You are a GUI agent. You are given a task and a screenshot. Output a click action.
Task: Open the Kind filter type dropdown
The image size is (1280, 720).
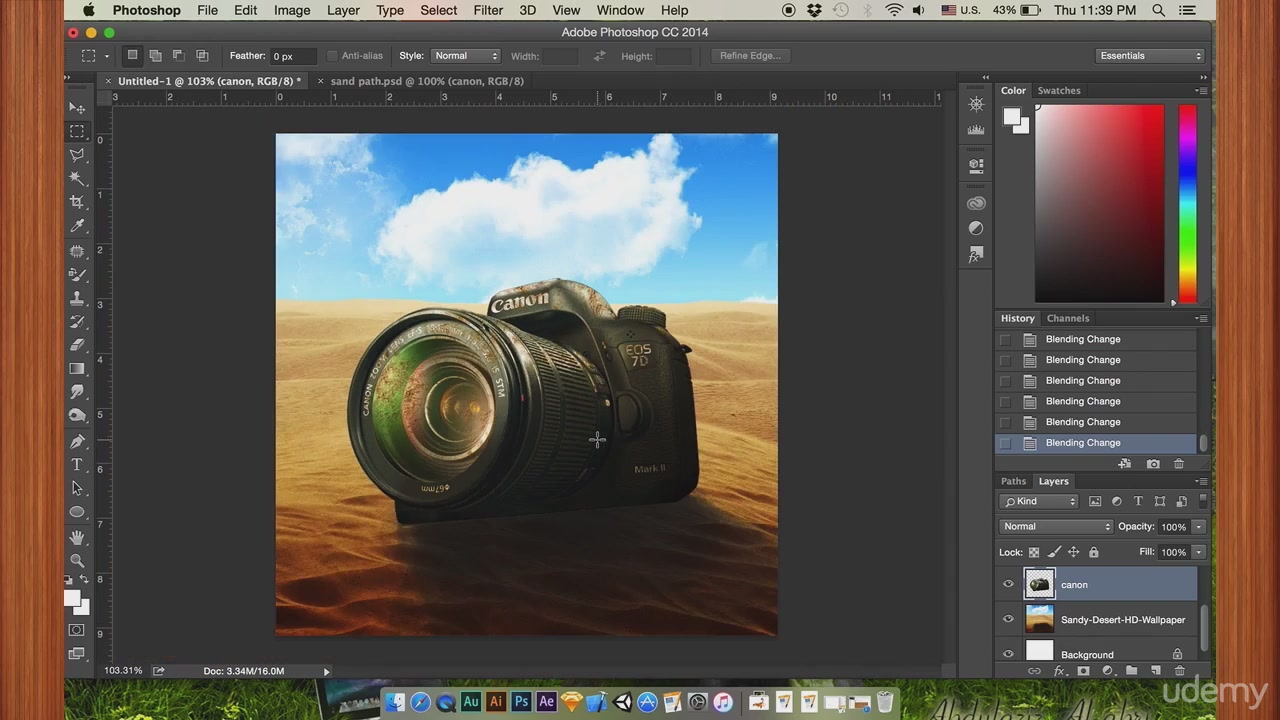pyautogui.click(x=1039, y=501)
